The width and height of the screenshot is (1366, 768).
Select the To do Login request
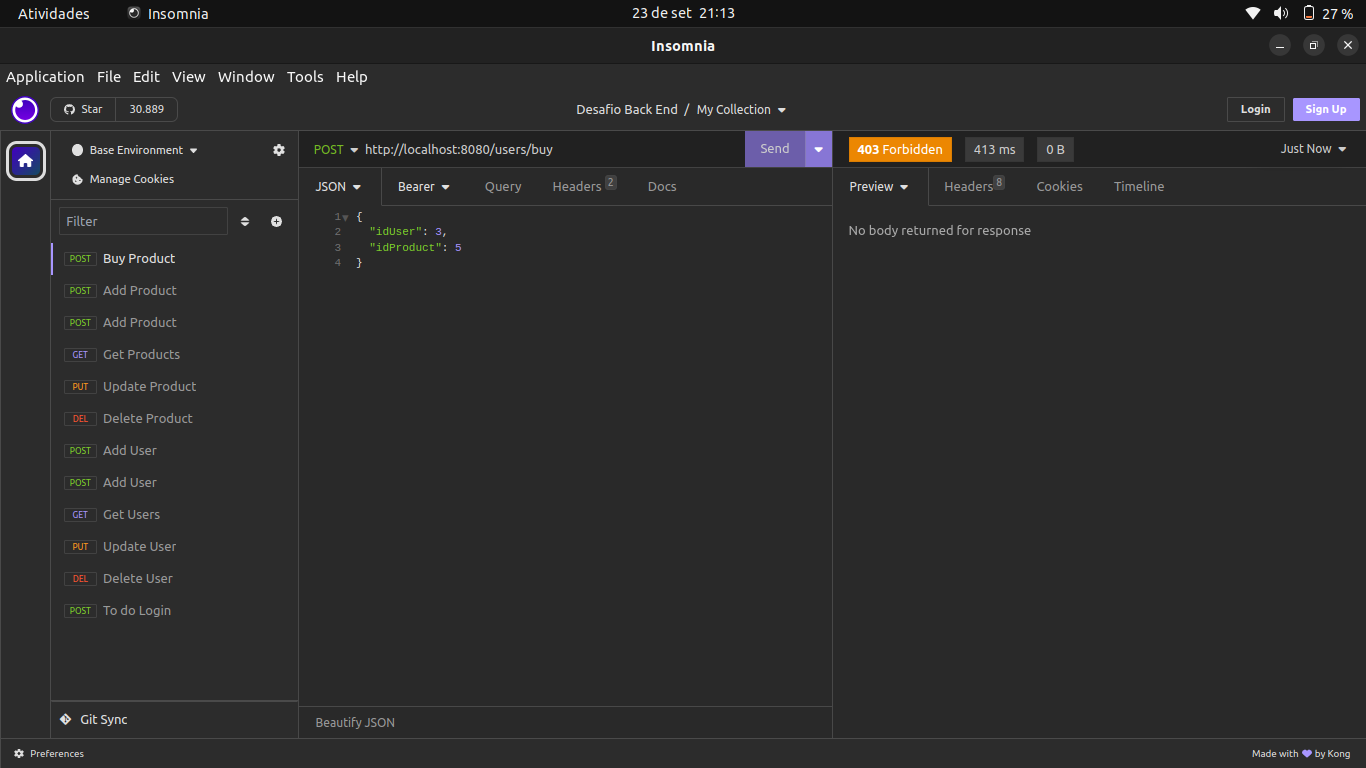[x=175, y=611]
